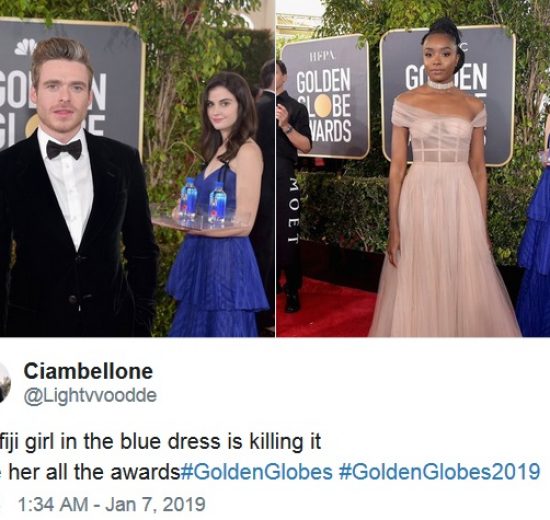Click the HFPA Golden Globe Awards sign
This screenshot has height=520, width=550.
(x=325, y=96)
